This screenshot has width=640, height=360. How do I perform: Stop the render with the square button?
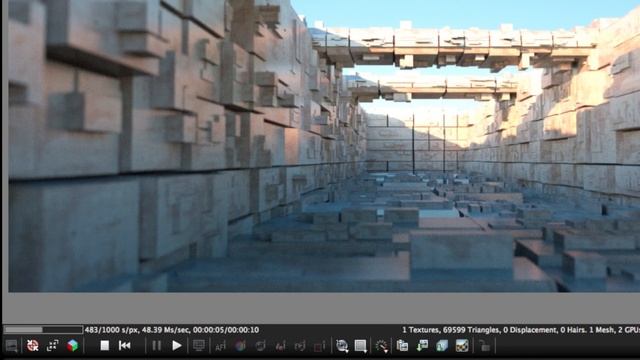click(x=104, y=346)
